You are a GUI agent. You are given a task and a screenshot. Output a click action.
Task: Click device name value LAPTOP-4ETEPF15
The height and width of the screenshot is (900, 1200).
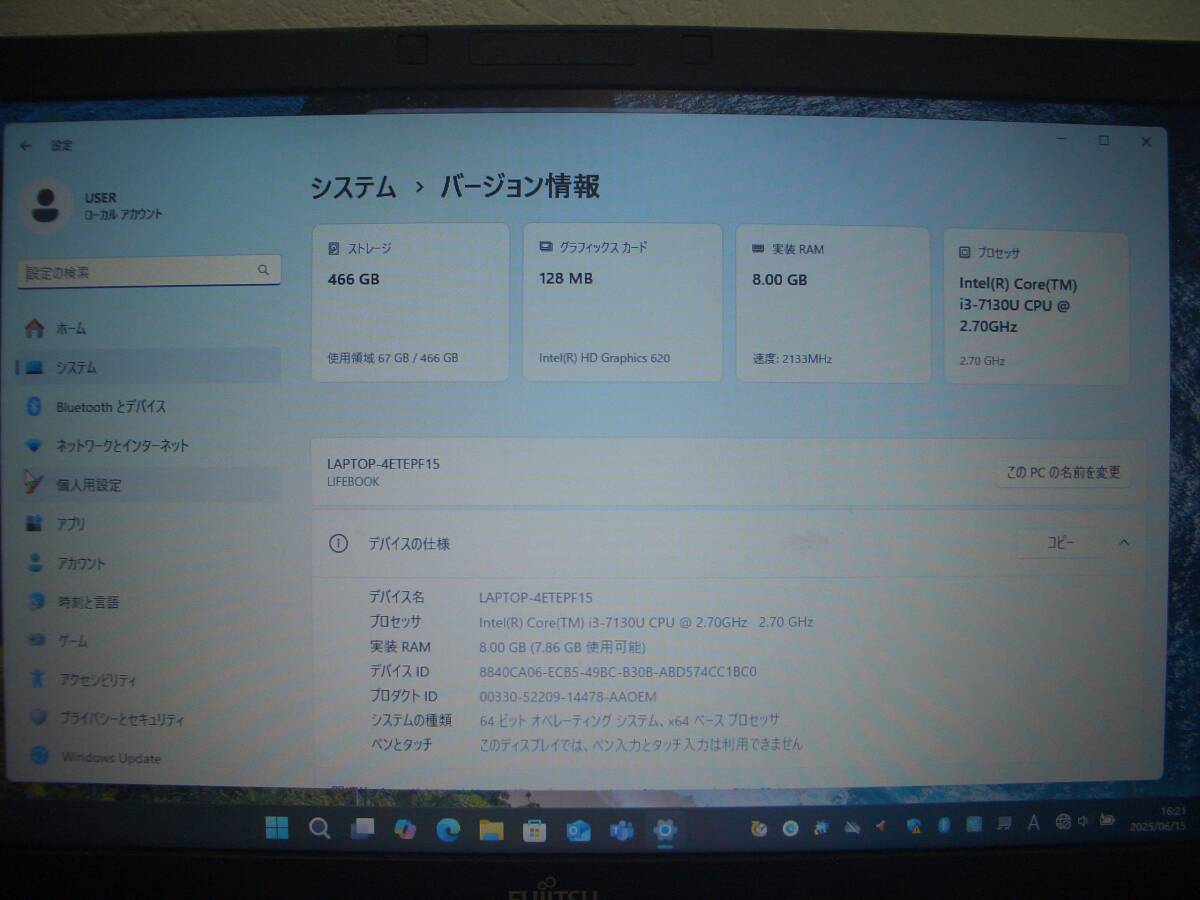[536, 598]
